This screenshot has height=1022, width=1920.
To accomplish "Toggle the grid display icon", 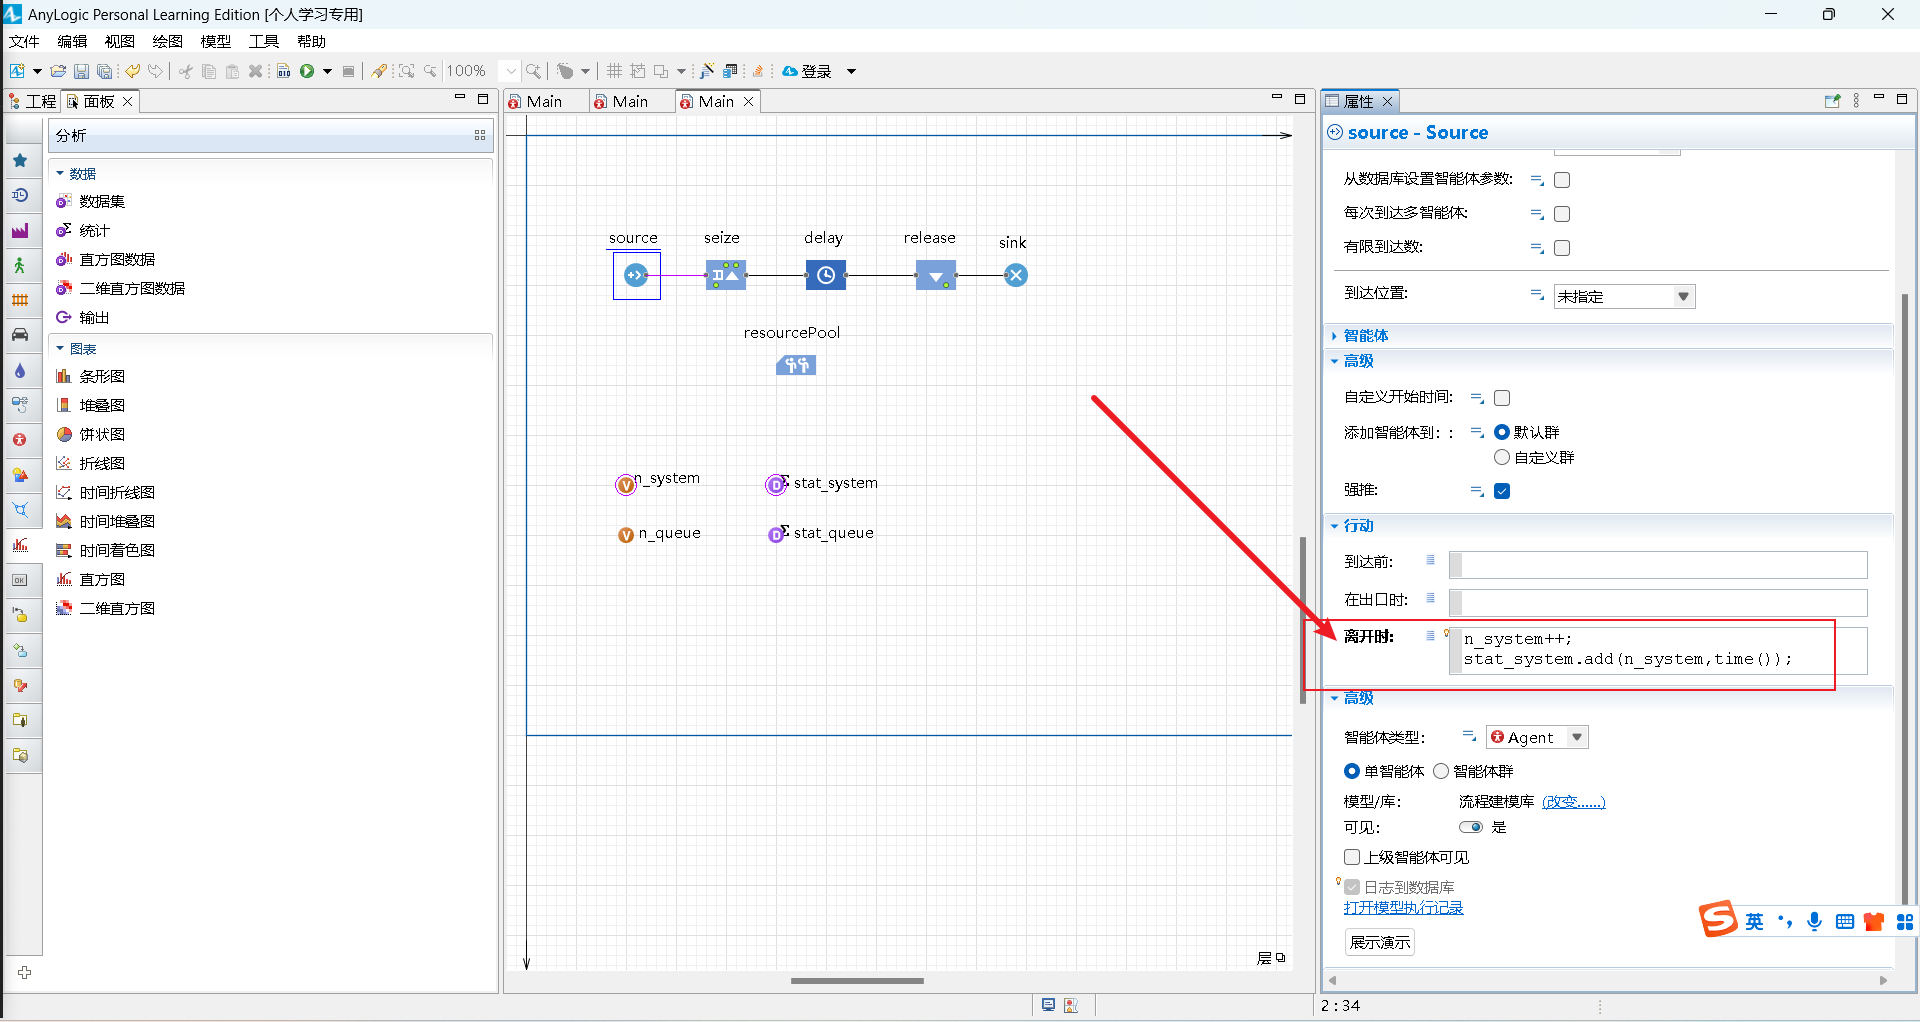I will tap(614, 71).
